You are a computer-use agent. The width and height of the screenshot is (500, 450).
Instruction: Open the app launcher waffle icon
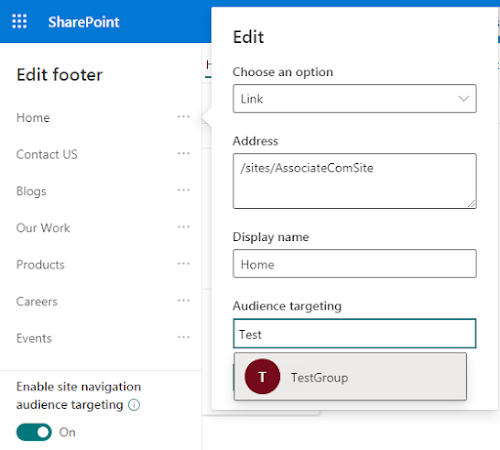click(x=19, y=21)
